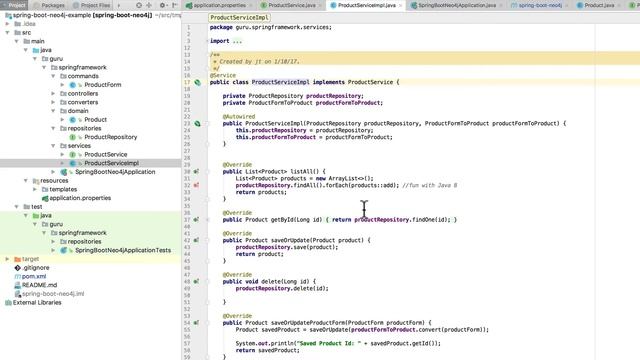640x360 pixels.
Task: Select External Libraries in the tree
Action: pyautogui.click(x=37, y=302)
